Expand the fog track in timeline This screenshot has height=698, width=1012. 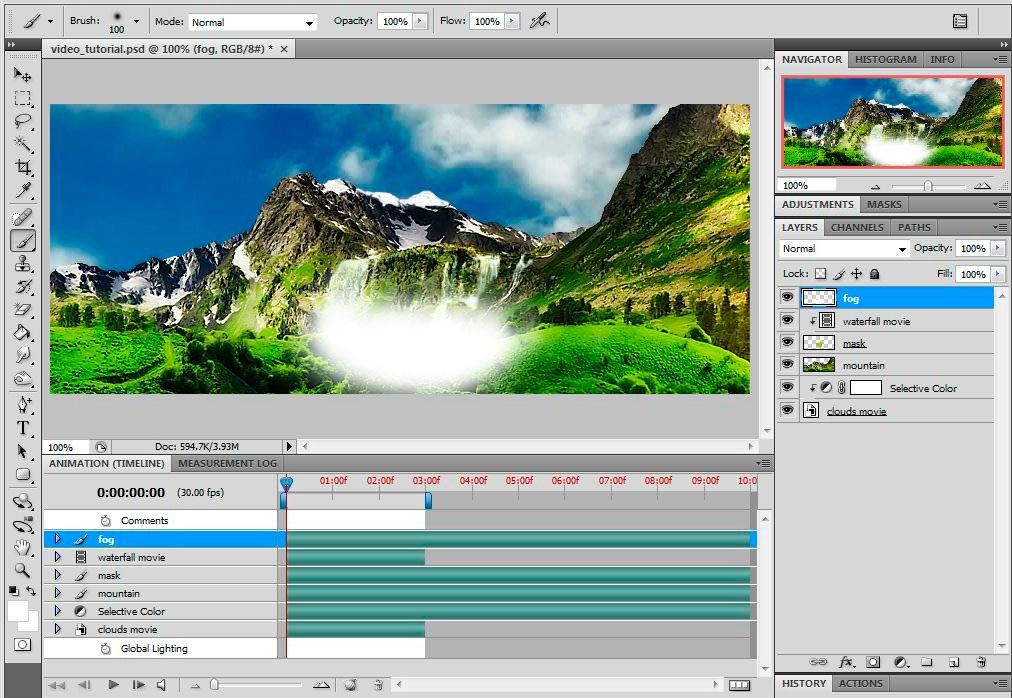coord(57,539)
